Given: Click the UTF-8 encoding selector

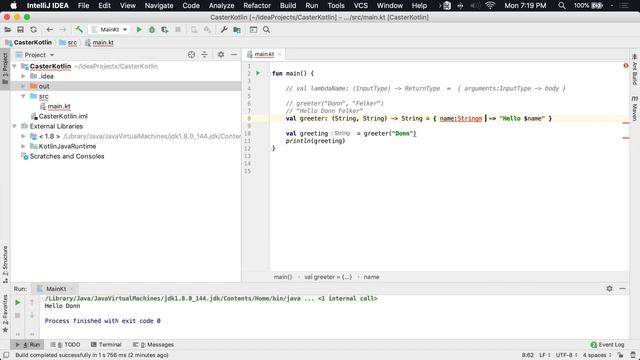Looking at the screenshot, I should coord(566,355).
